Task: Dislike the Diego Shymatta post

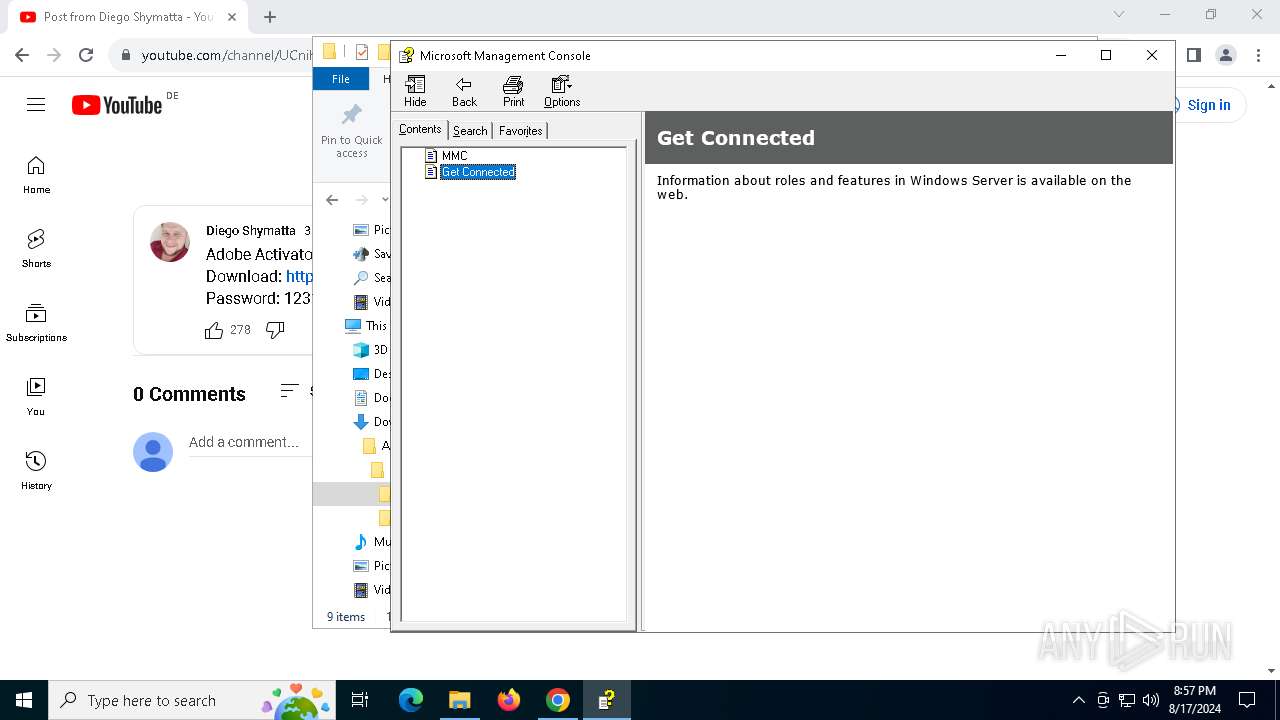Action: [x=275, y=330]
